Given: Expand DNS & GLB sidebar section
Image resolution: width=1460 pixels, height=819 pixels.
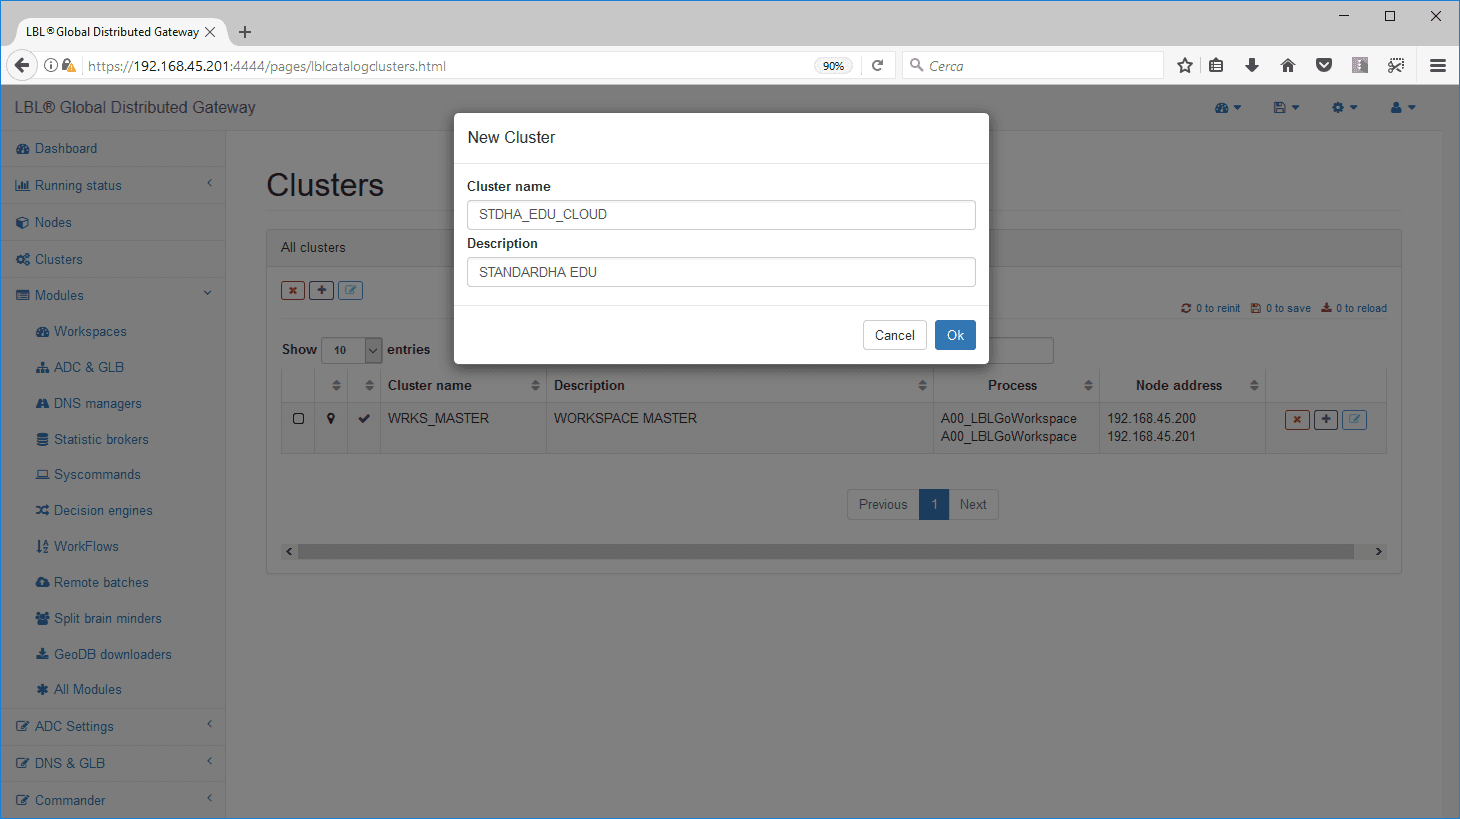Looking at the screenshot, I should [112, 763].
